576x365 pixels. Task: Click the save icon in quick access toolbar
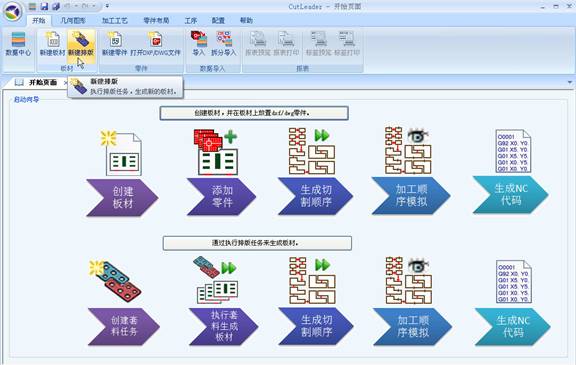(x=44, y=6)
